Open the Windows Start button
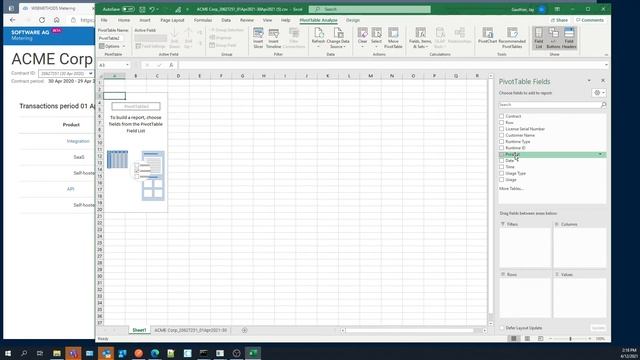Screen dimensions: 640x360 pyautogui.click(x=8, y=353)
